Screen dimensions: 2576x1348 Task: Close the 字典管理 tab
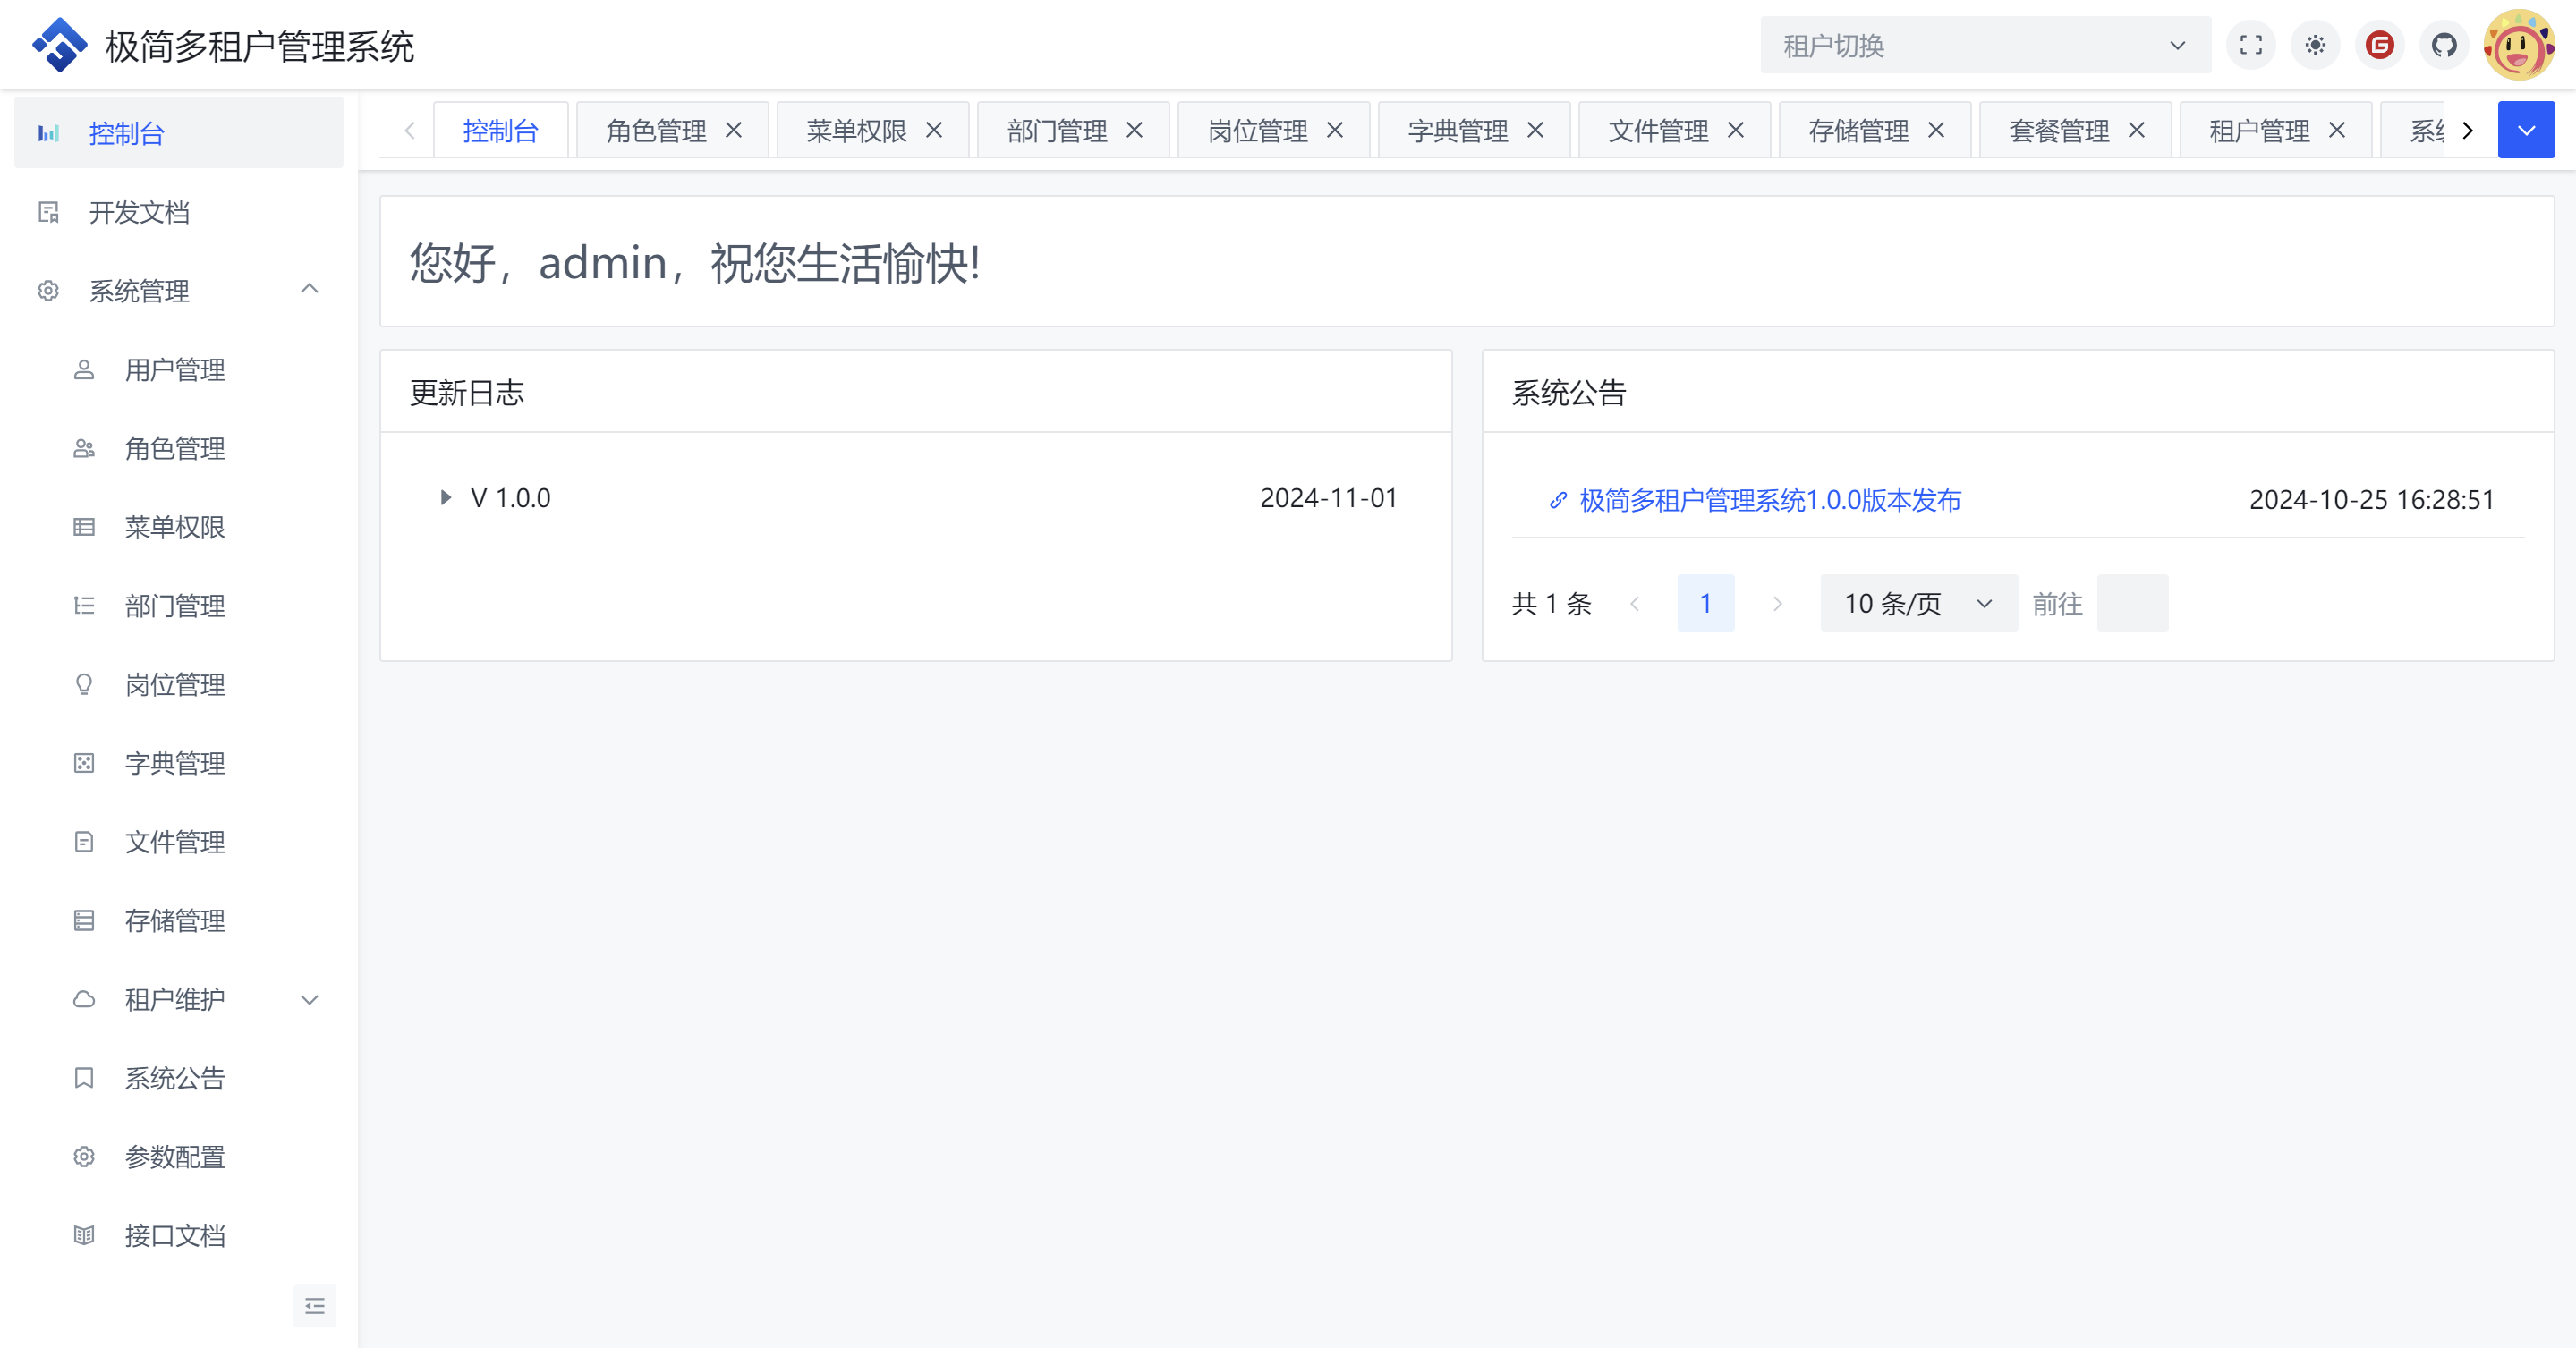tap(1536, 130)
